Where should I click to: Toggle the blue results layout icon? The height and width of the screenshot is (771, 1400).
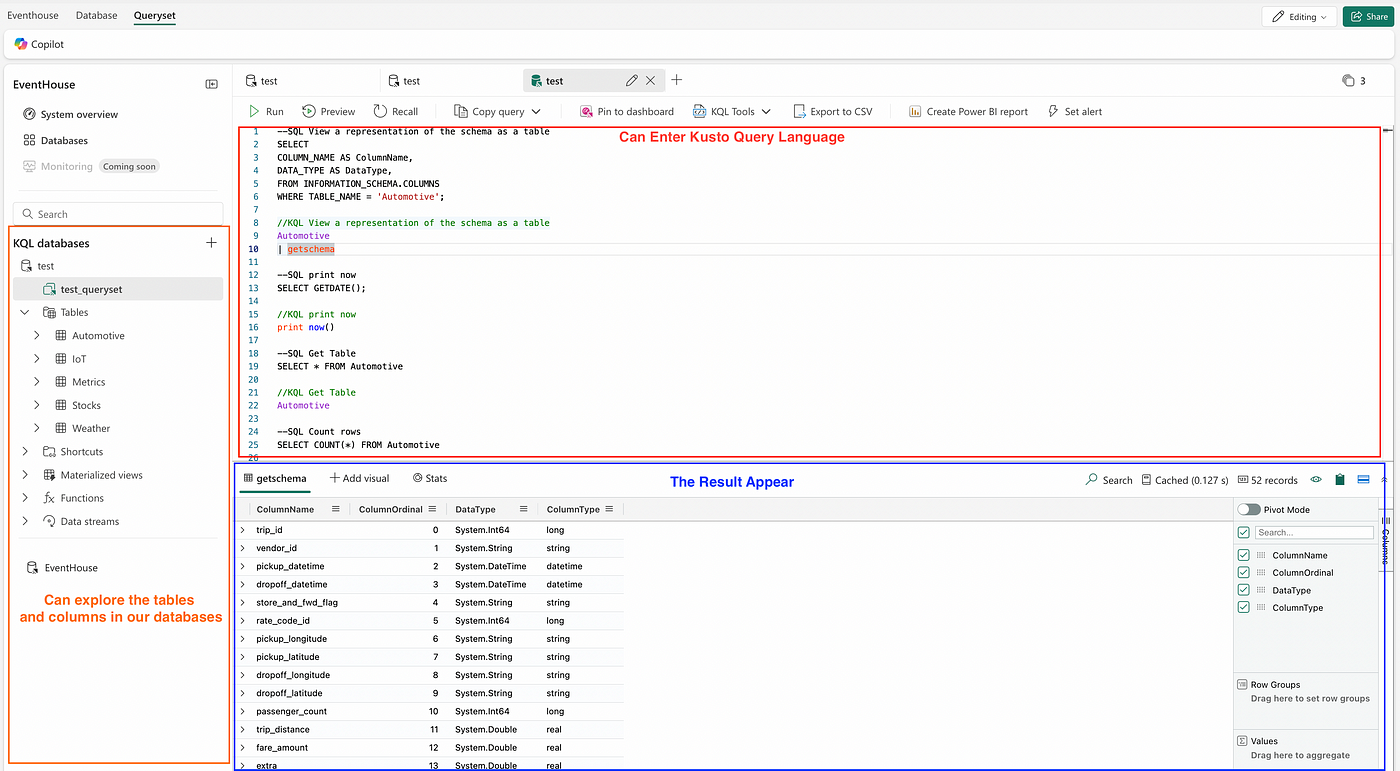(x=1363, y=480)
